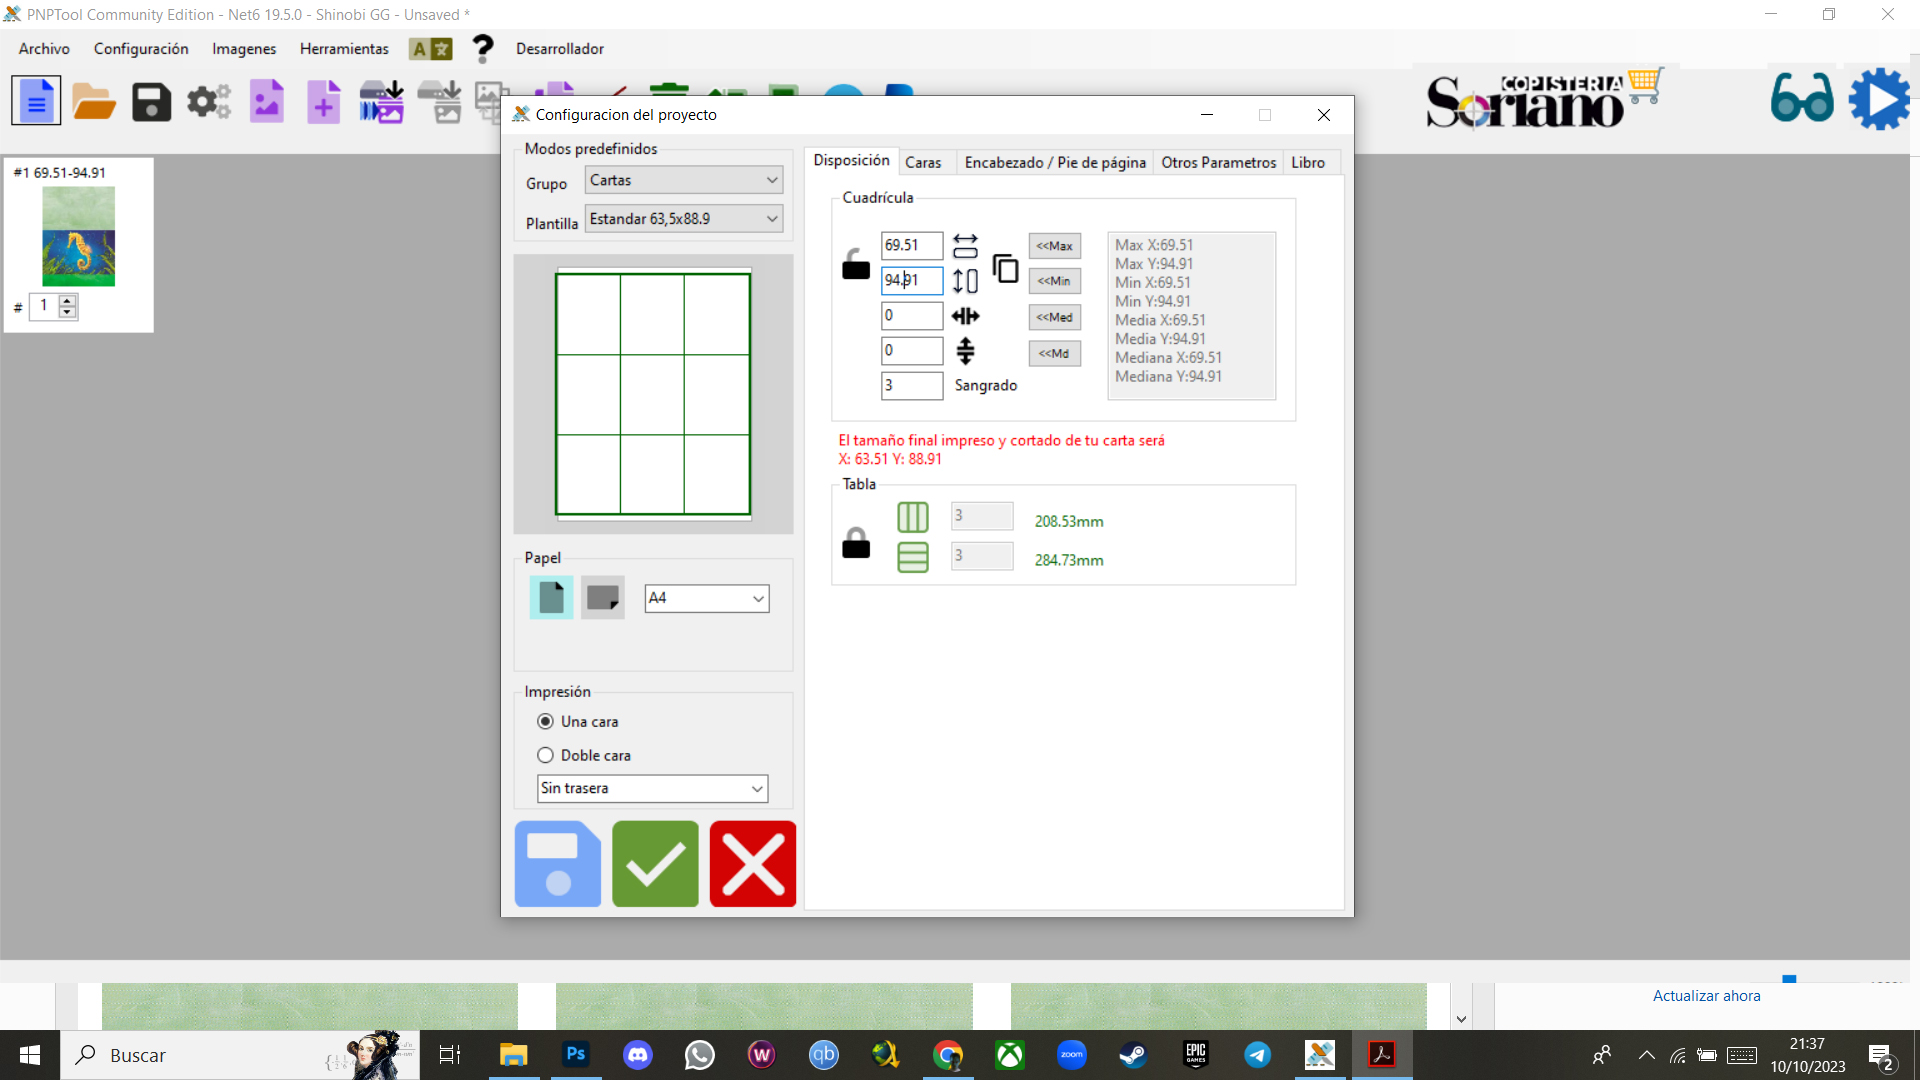Confirm with the green checkmark button

coord(655,864)
